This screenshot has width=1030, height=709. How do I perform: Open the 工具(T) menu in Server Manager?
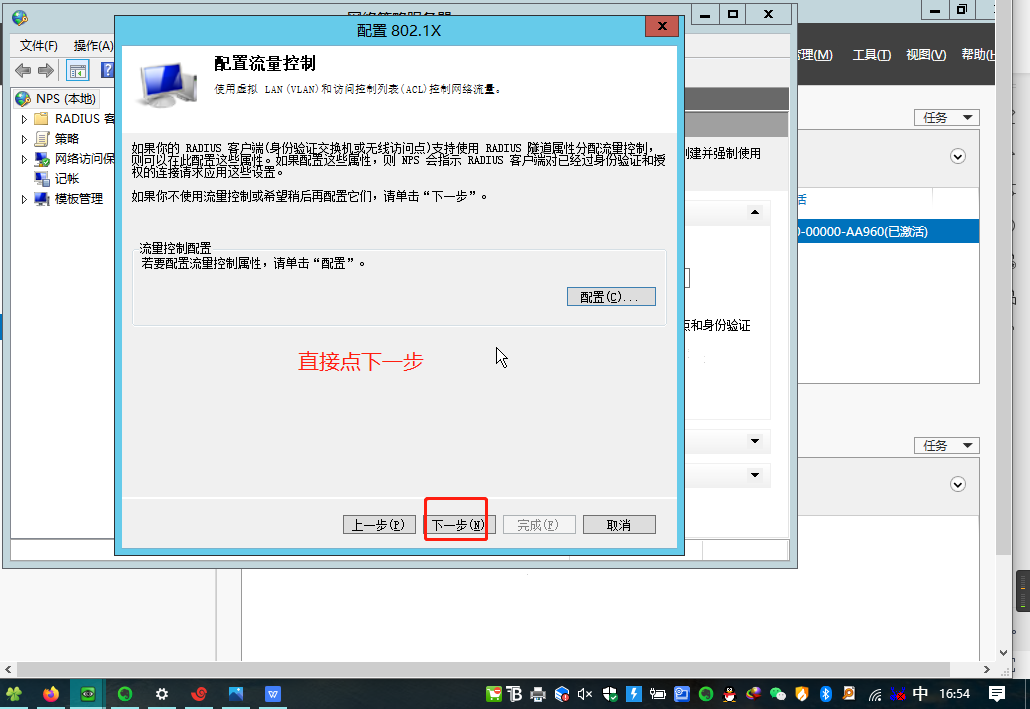click(872, 55)
